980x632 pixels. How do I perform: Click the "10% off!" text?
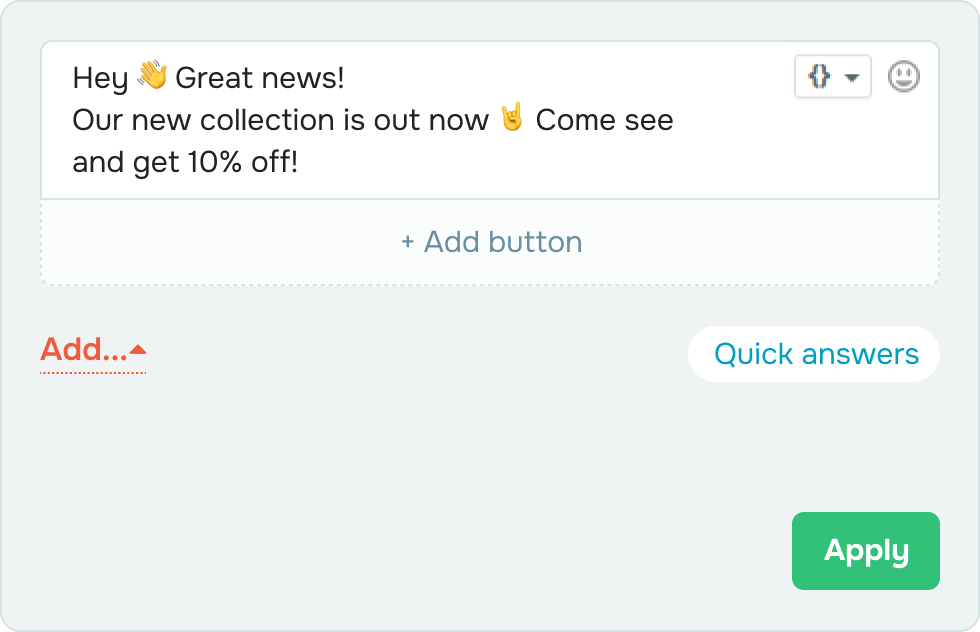click(242, 163)
